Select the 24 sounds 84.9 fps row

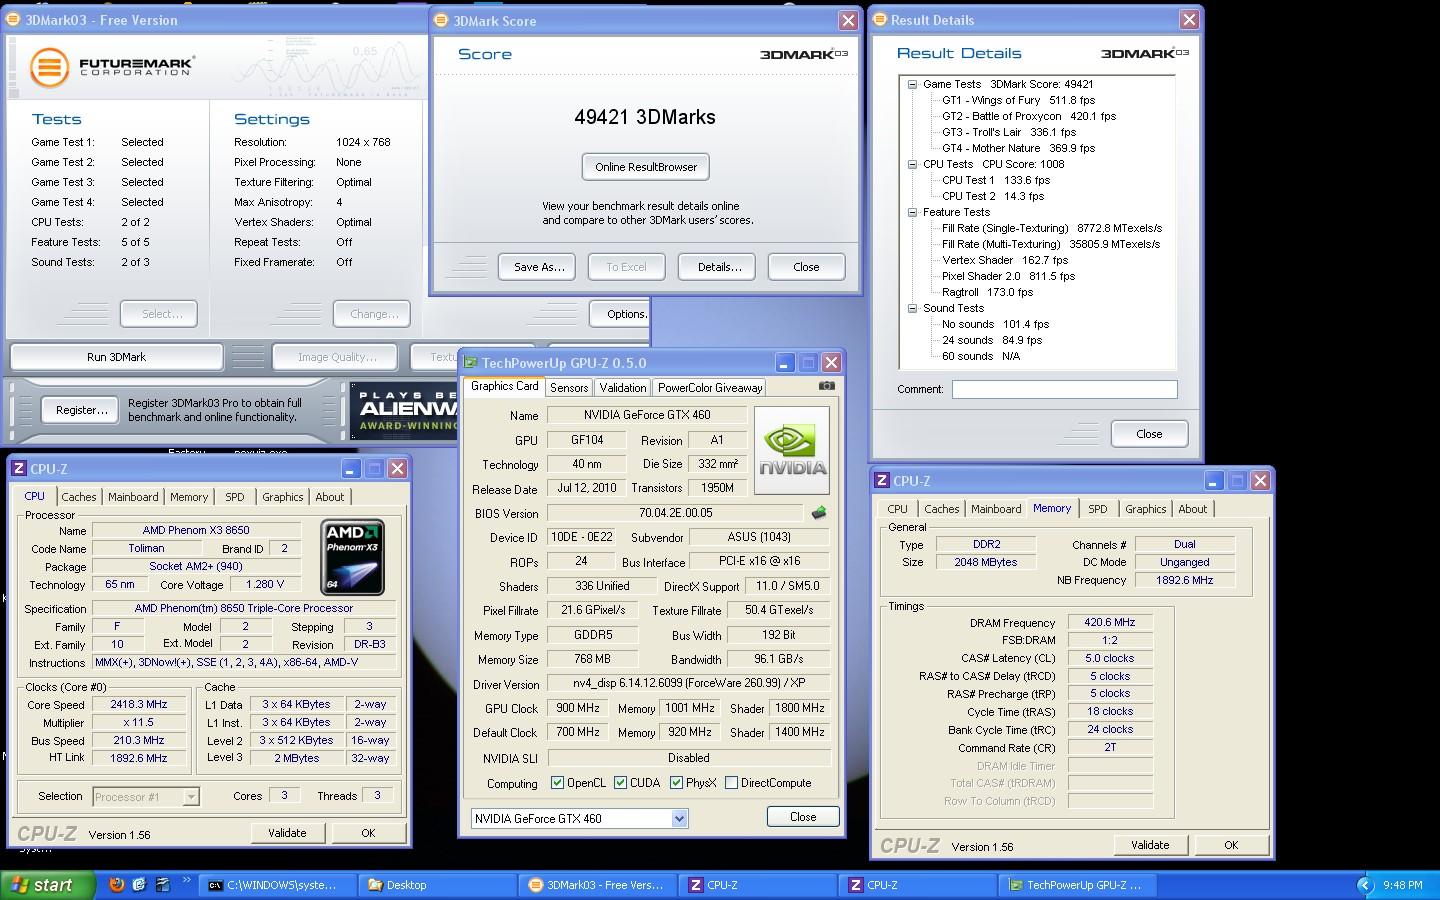coord(992,340)
